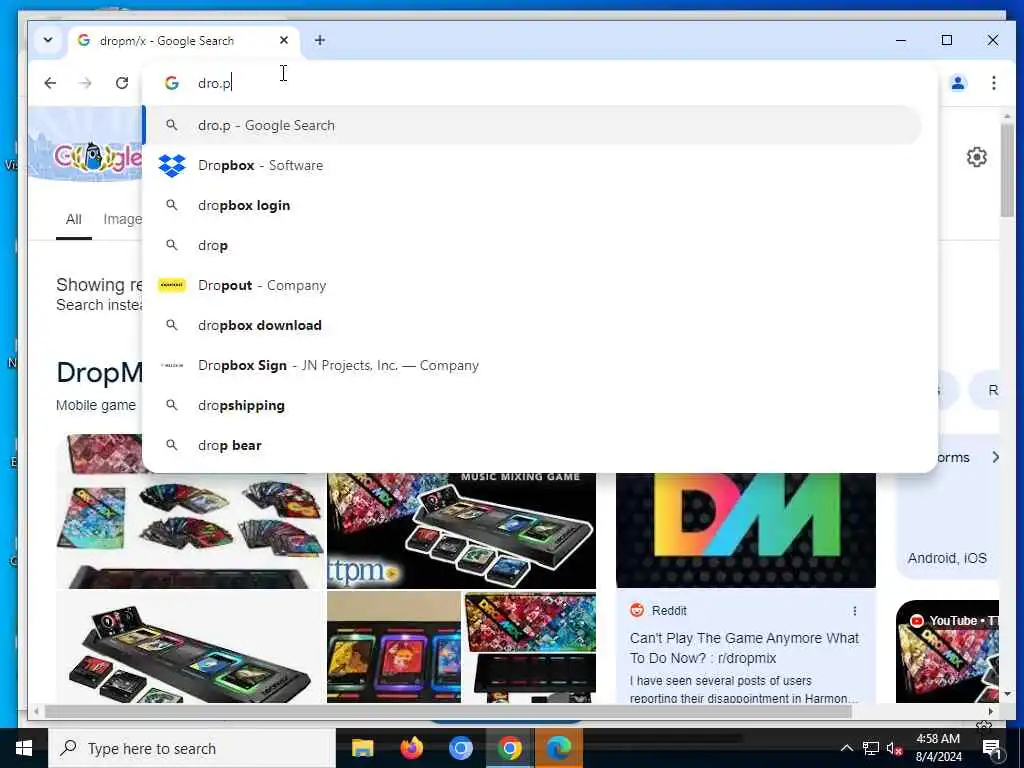Select the dropm/x - Google Search tab

[184, 40]
